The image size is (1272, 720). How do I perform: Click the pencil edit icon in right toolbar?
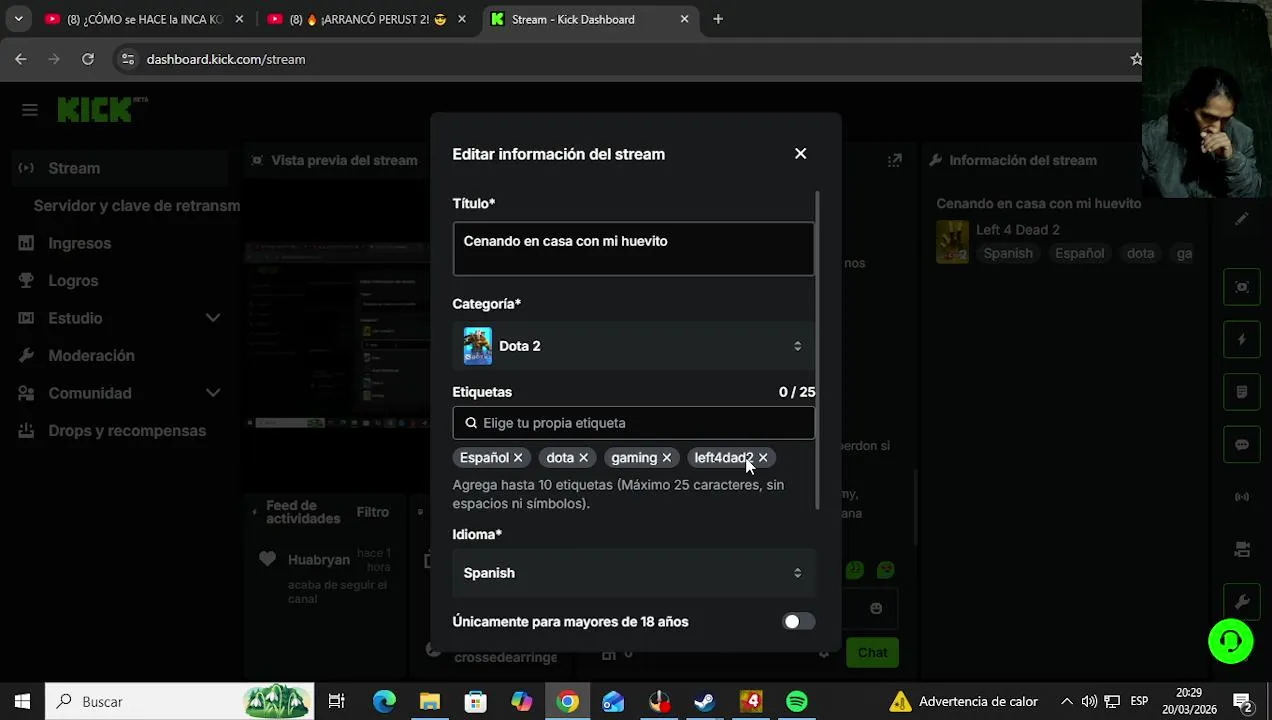(x=1242, y=219)
